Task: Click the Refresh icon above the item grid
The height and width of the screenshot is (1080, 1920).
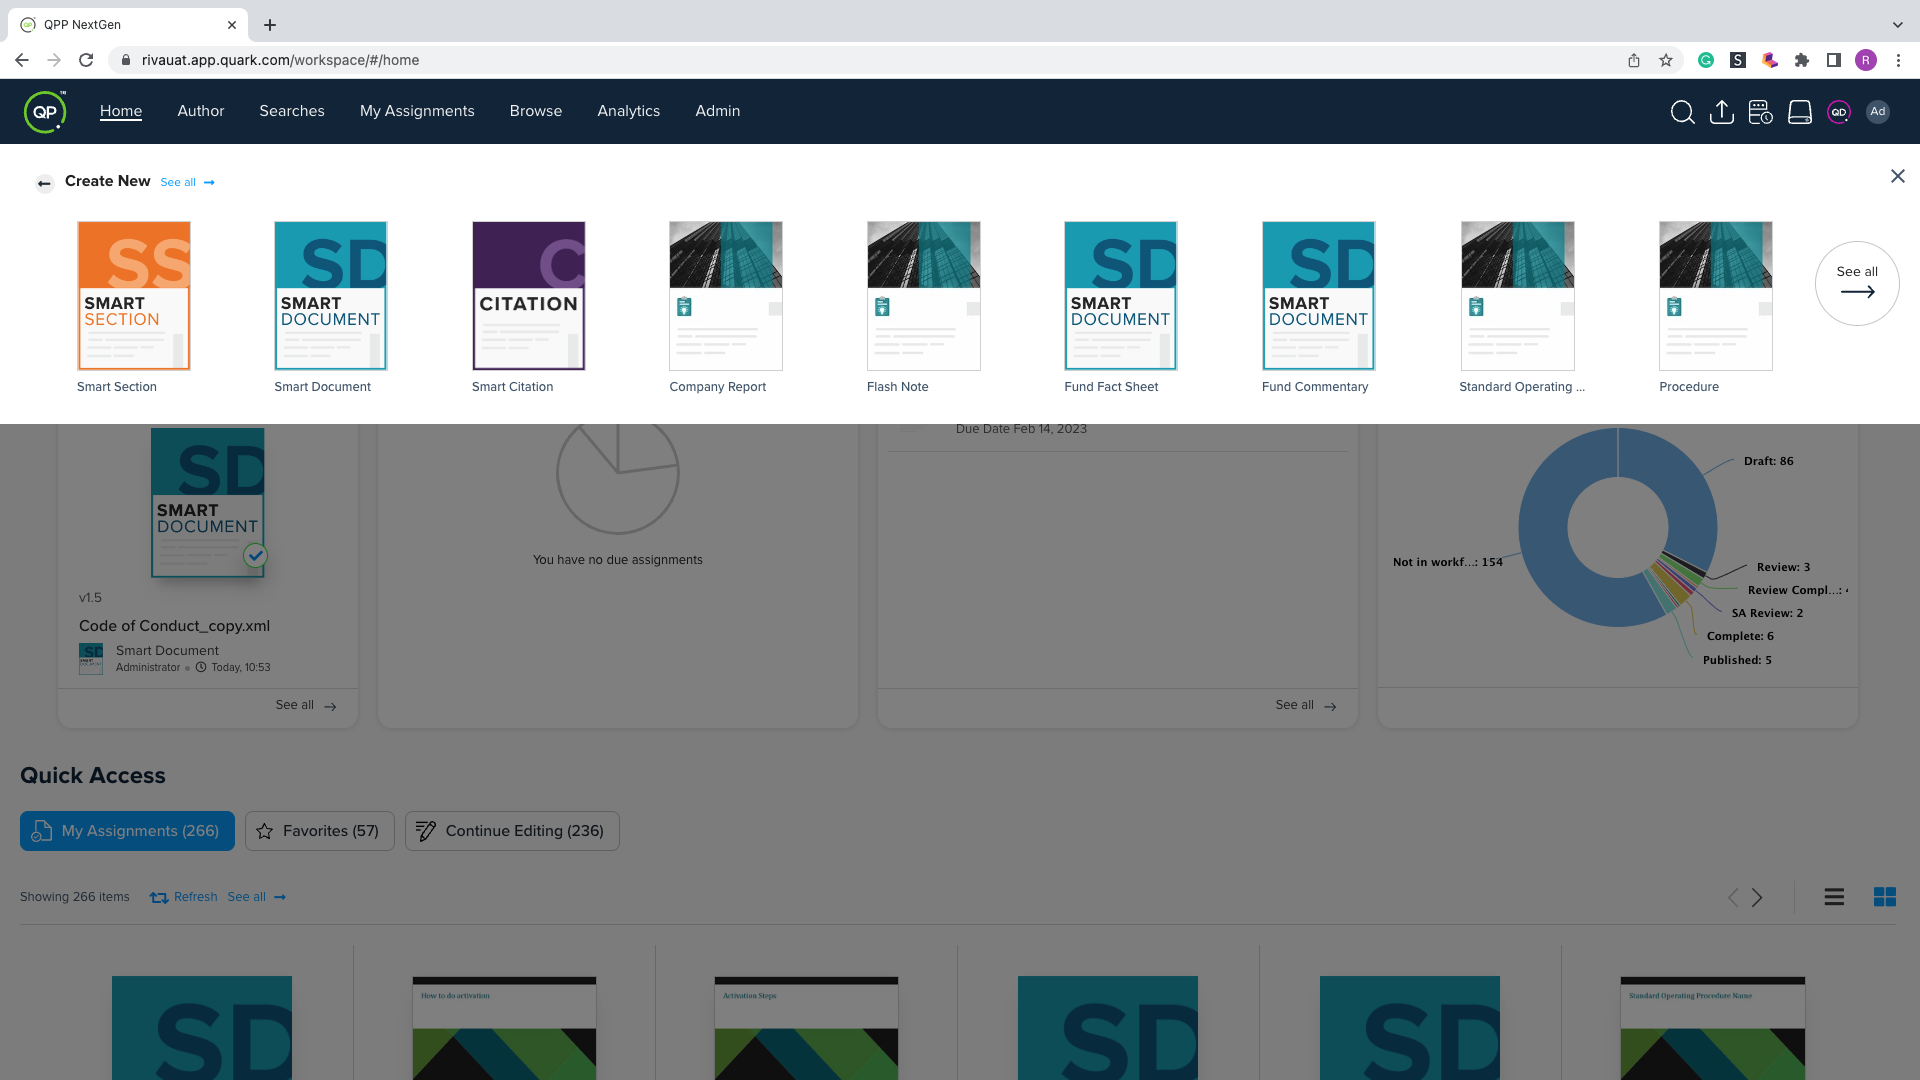Action: 158,897
